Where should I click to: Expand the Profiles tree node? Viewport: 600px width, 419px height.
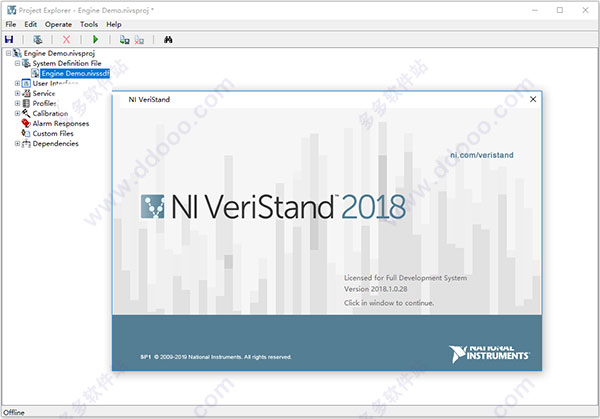point(17,103)
